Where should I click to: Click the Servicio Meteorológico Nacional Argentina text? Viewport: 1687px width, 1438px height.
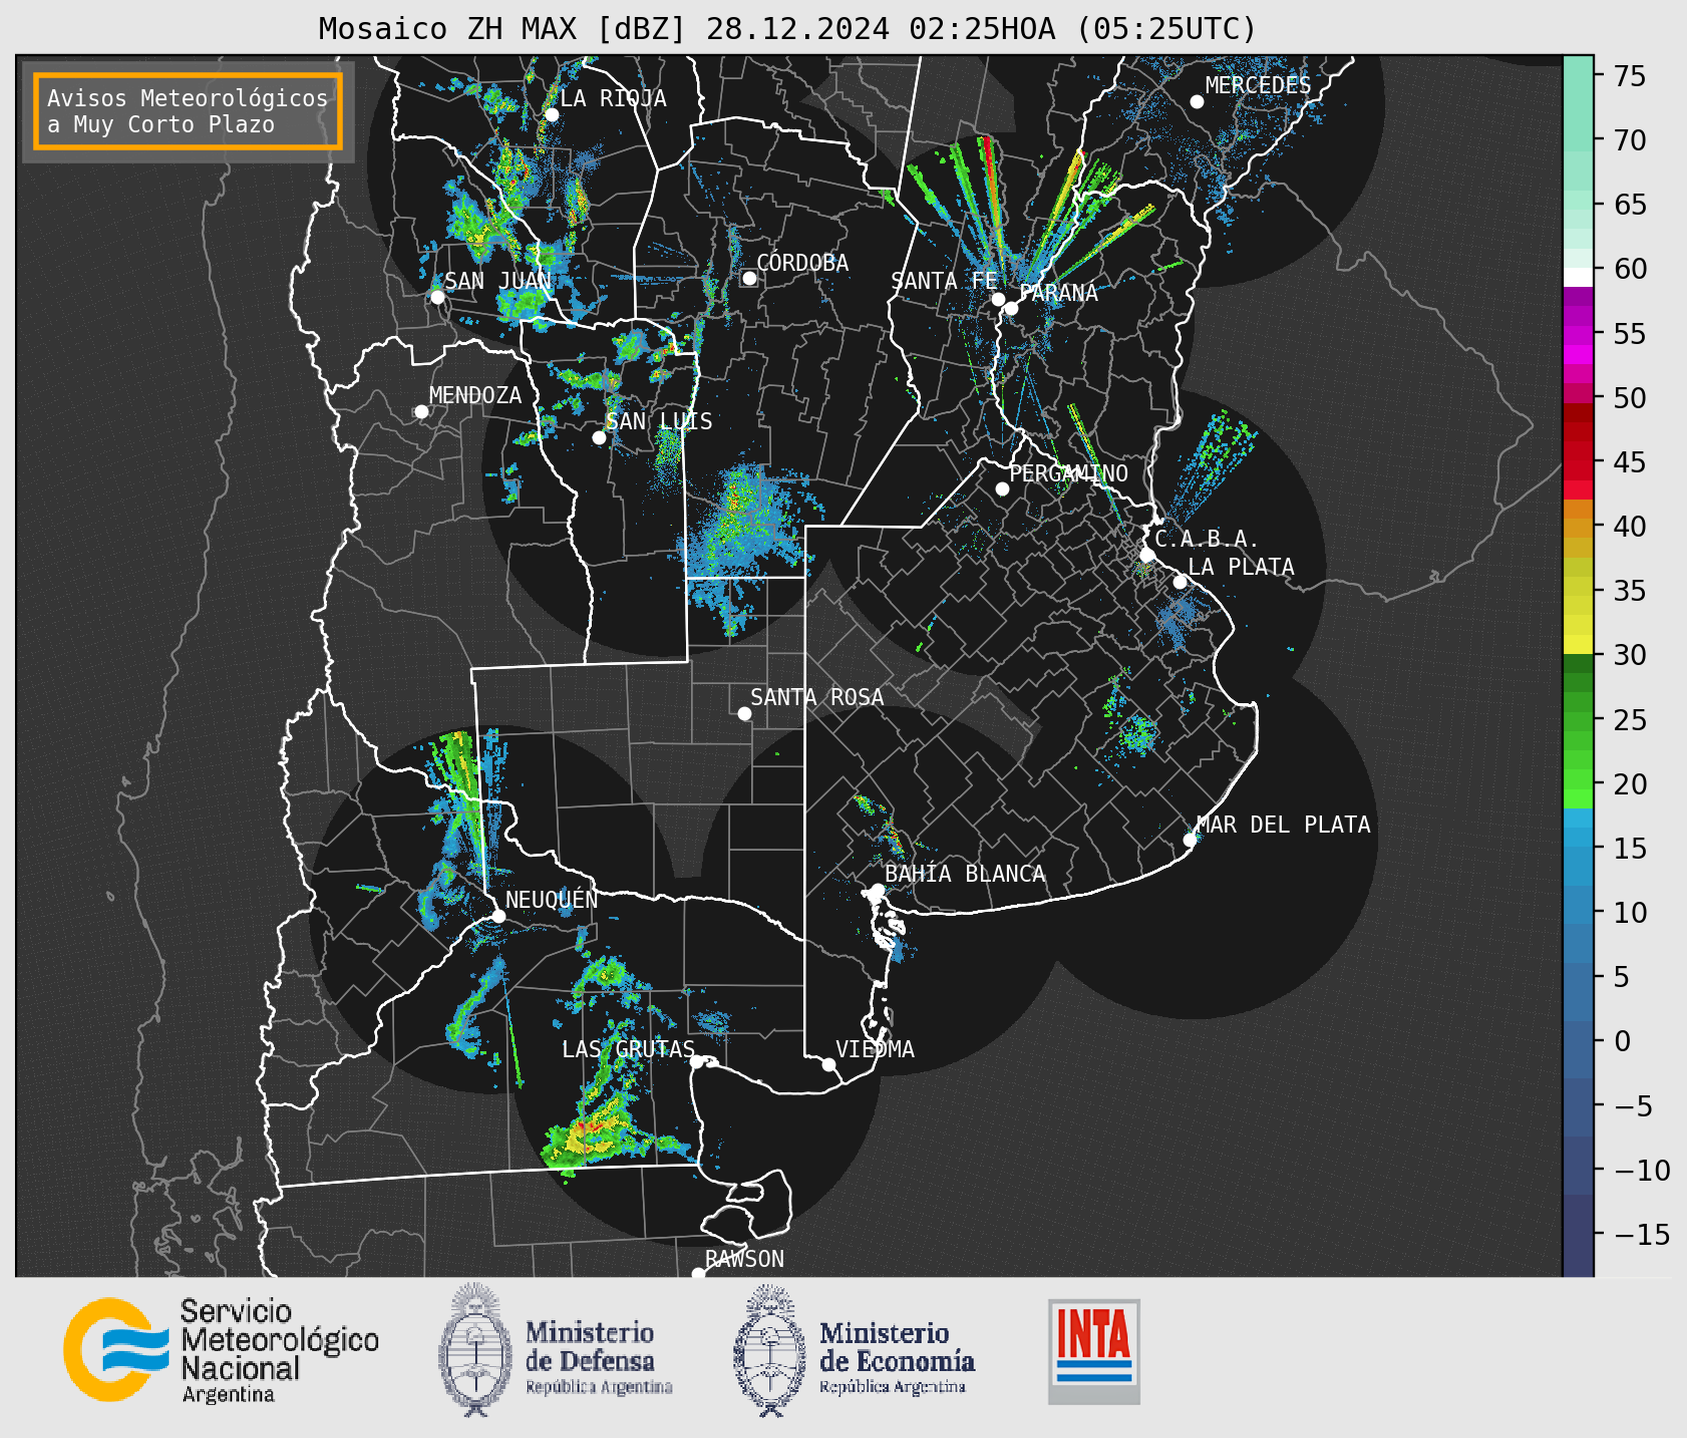tap(279, 1351)
